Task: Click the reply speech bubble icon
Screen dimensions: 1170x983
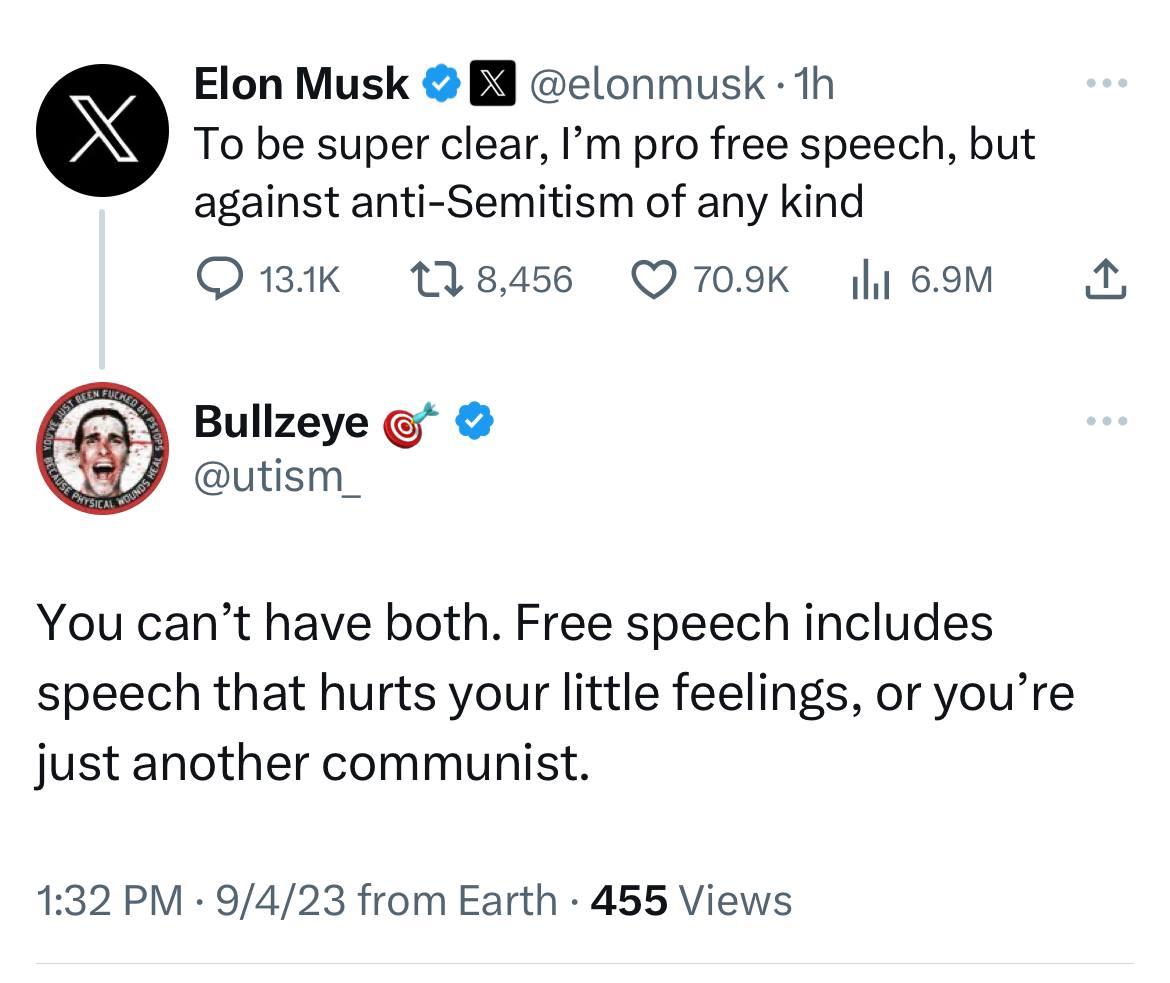Action: [217, 280]
